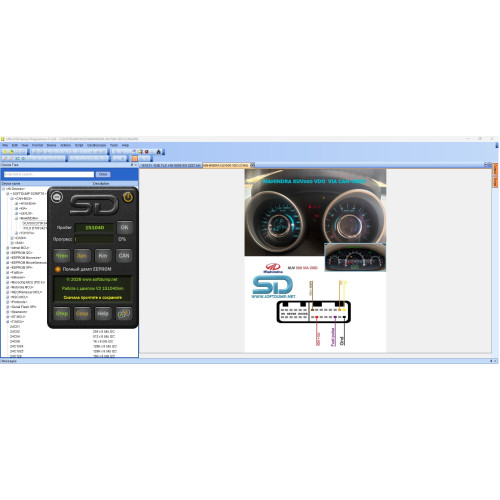Screen dimensions: 500x500
Task: Click the open file toolbar icon
Action: click(11, 152)
